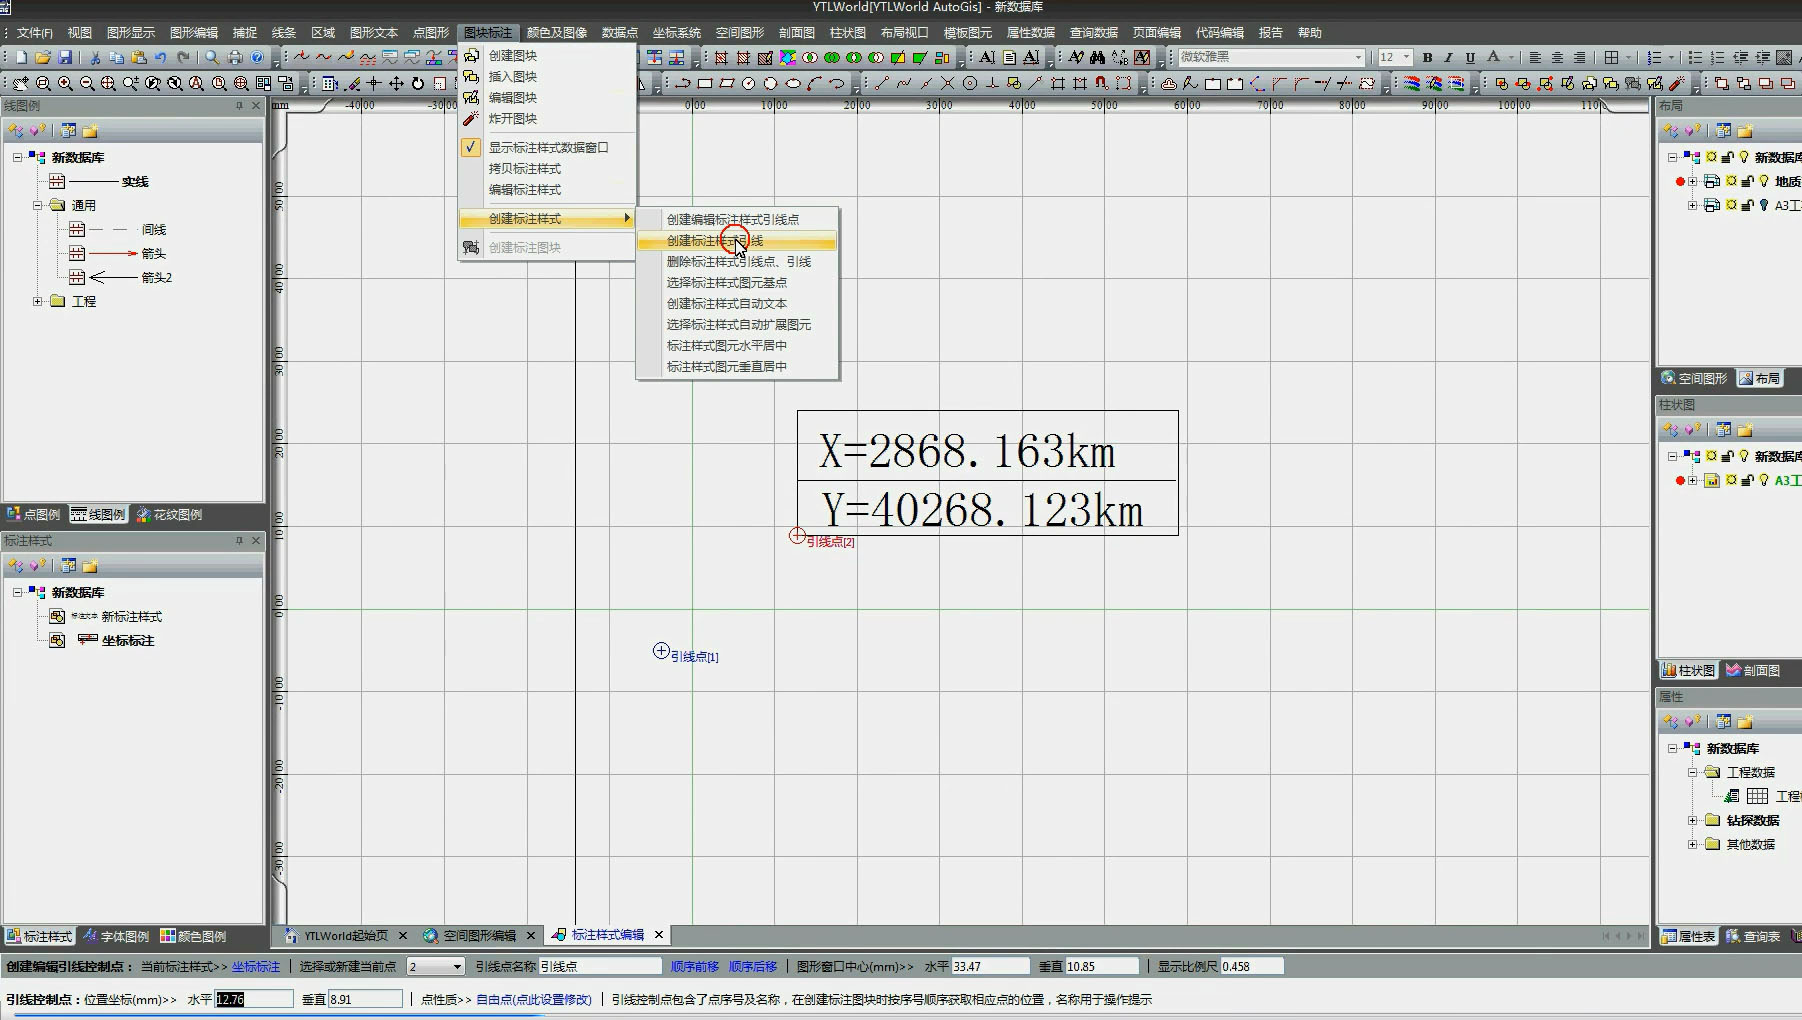Collapse 新数据库 node in 标注样式 tree

(x=17, y=592)
